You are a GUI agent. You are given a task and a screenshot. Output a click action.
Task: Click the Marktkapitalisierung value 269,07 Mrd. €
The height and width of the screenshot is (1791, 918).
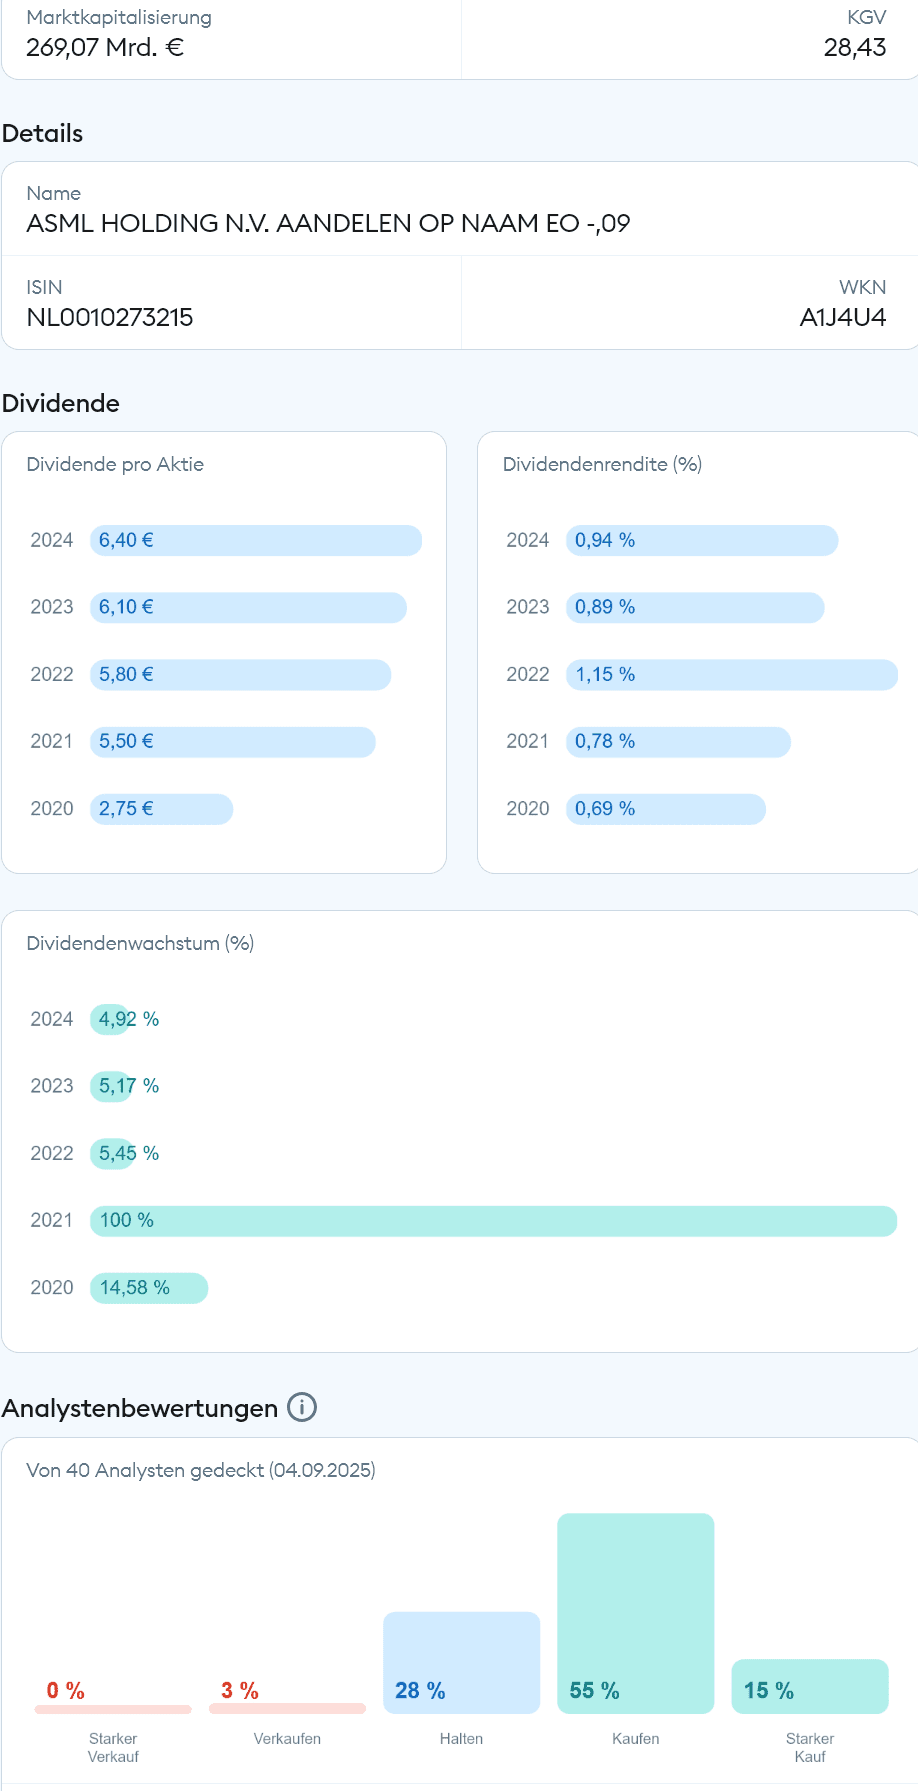pos(105,48)
